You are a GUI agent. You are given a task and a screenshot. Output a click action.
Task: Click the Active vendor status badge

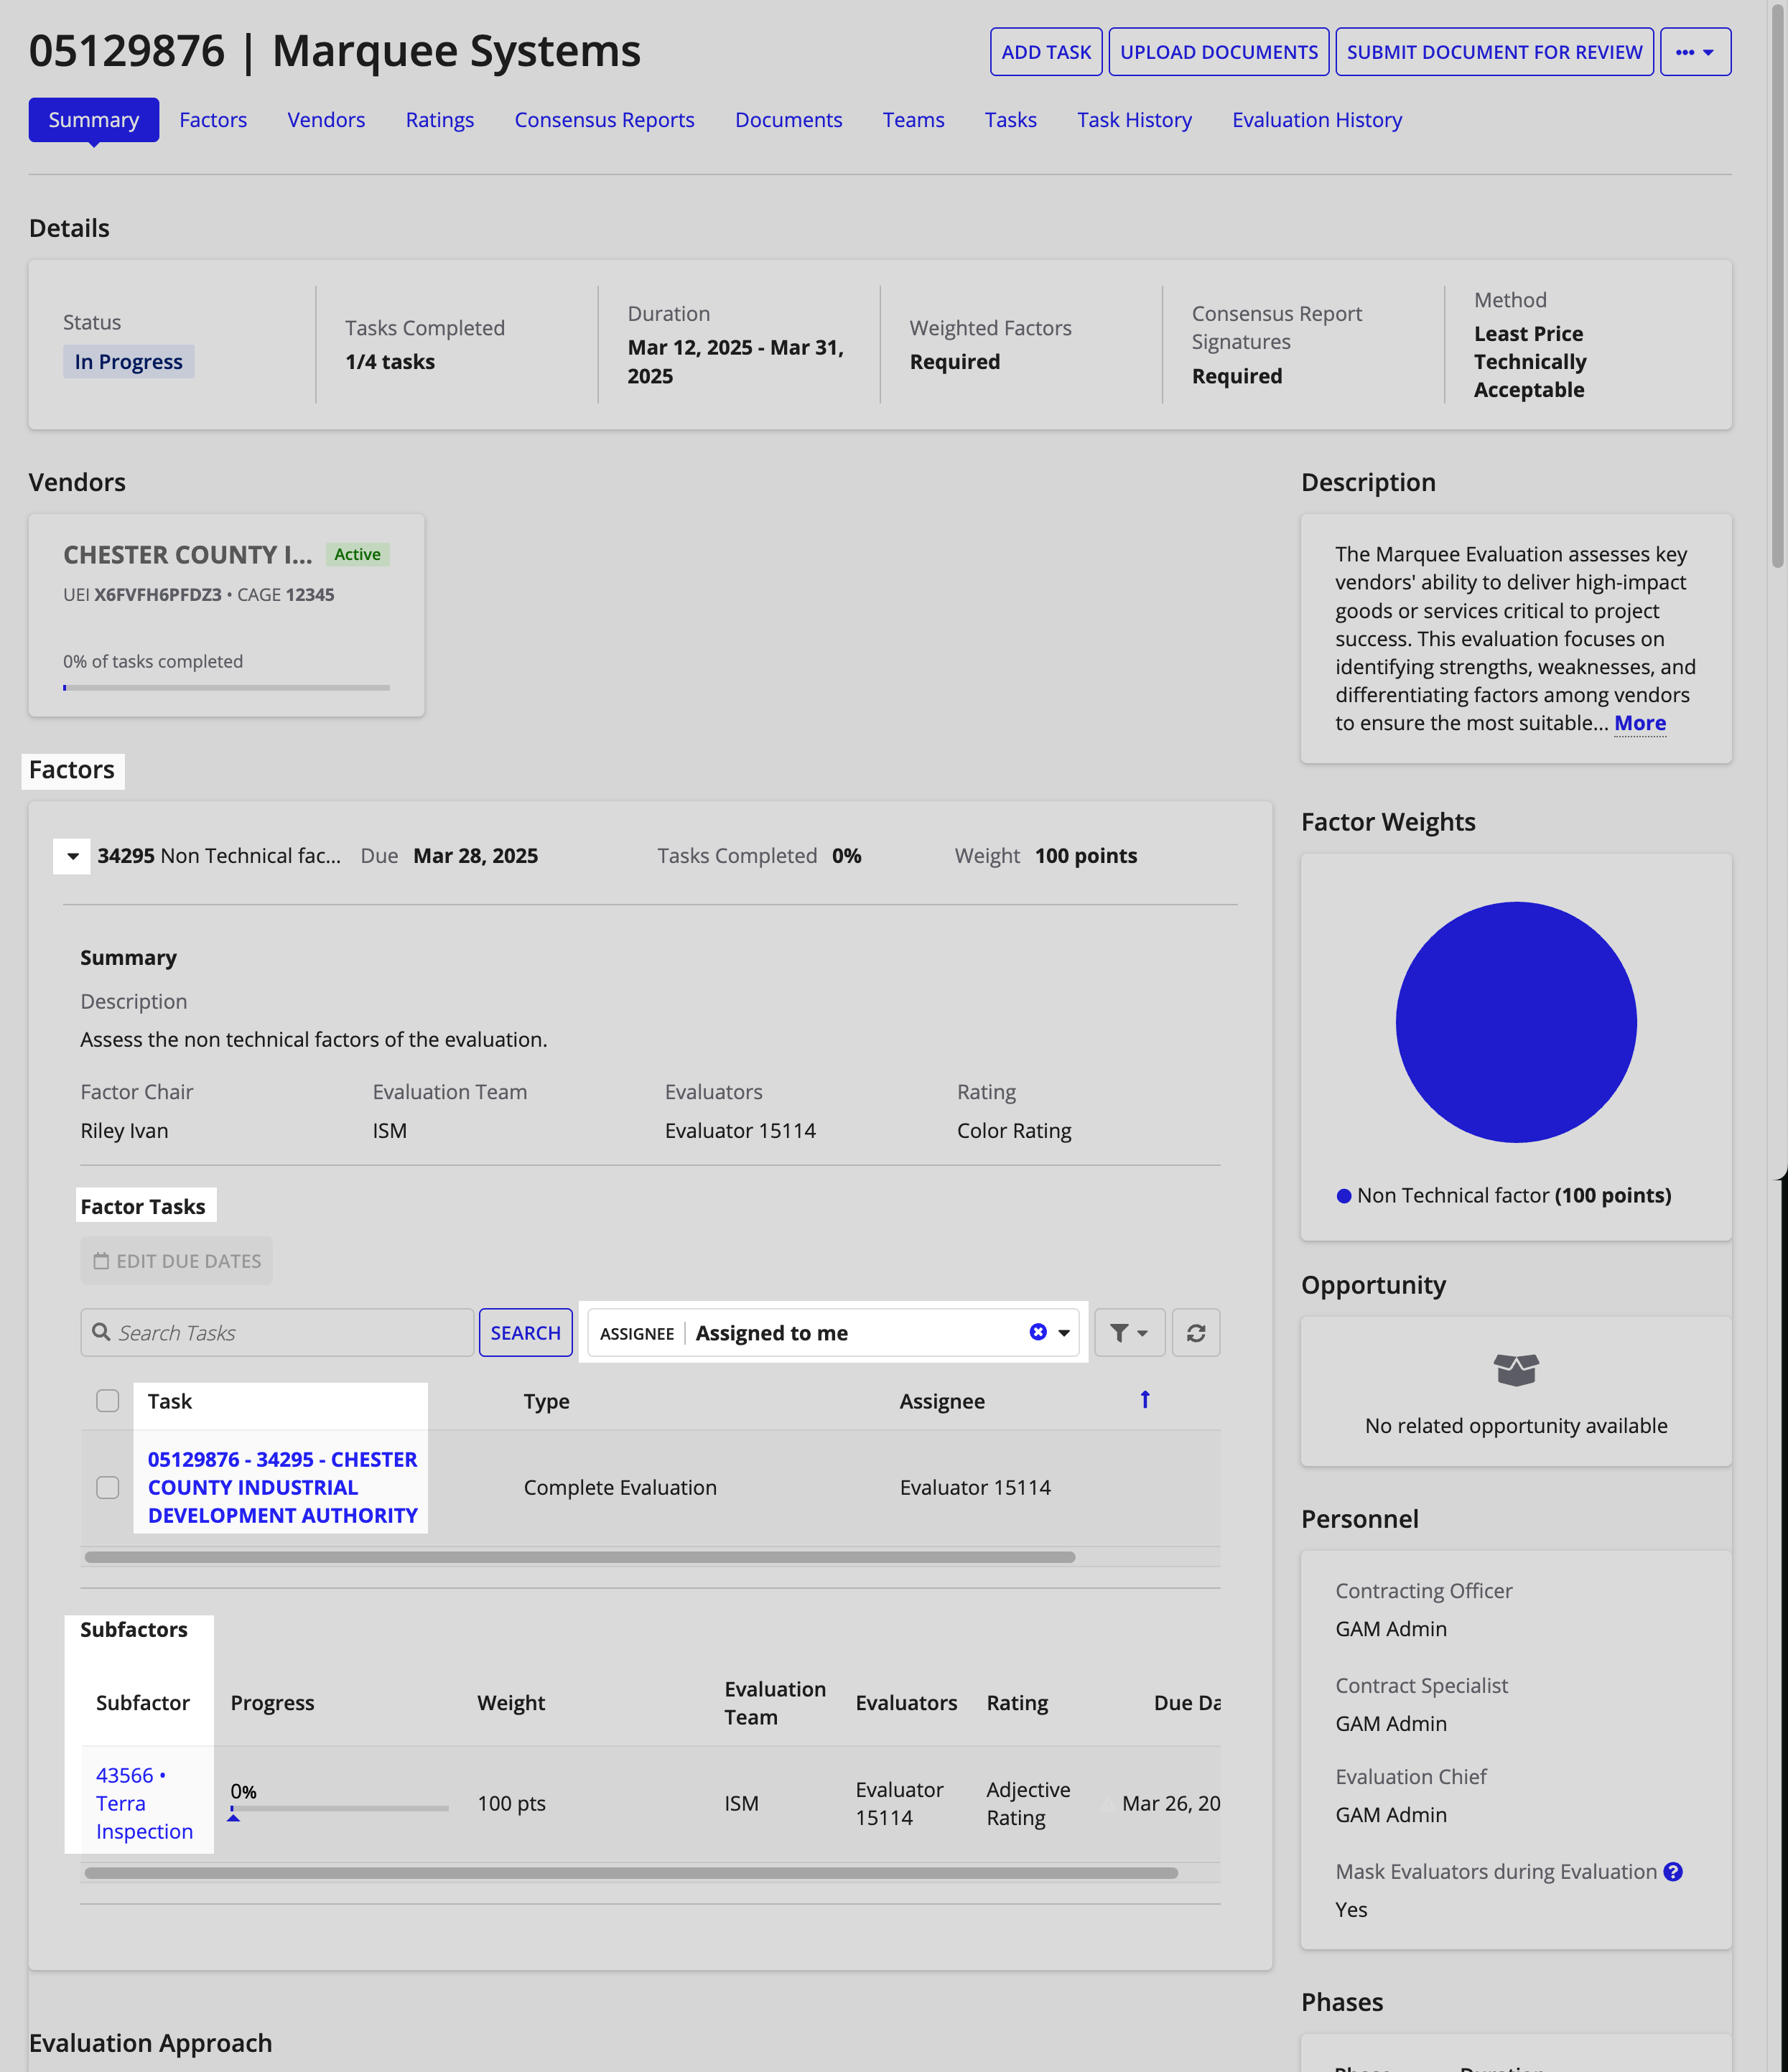coord(357,554)
